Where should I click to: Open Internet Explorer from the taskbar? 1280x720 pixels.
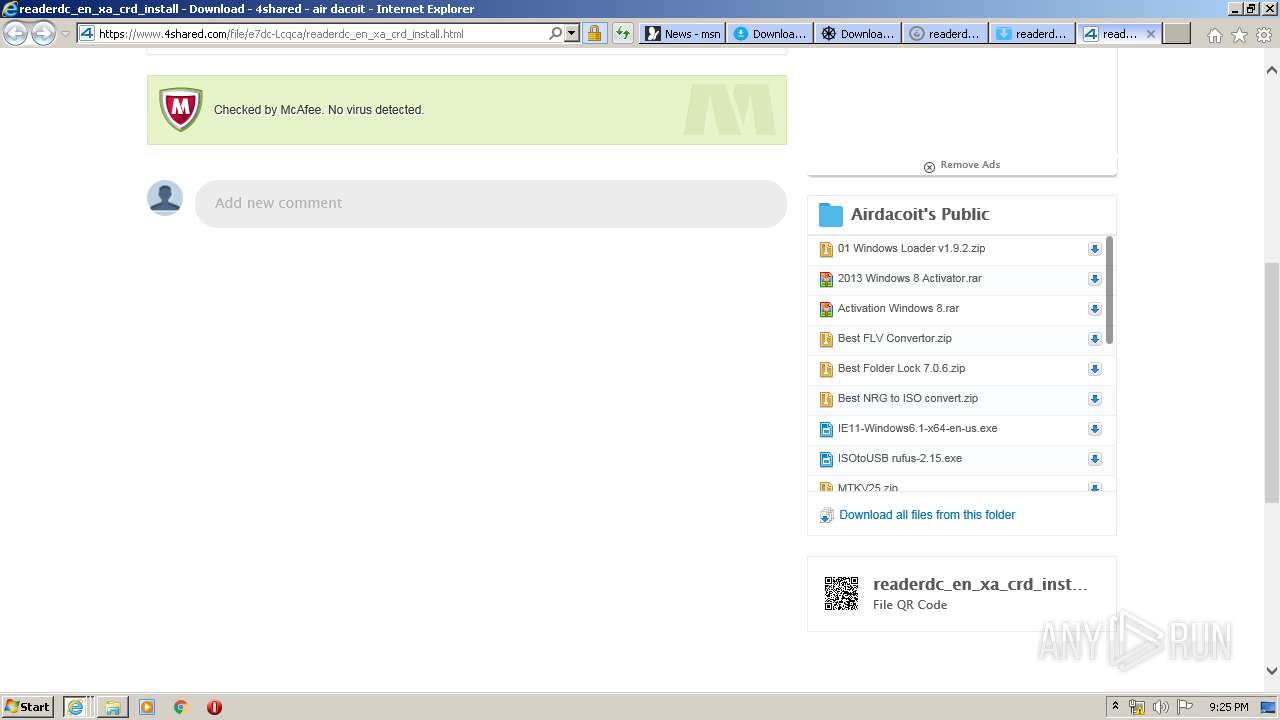point(75,707)
